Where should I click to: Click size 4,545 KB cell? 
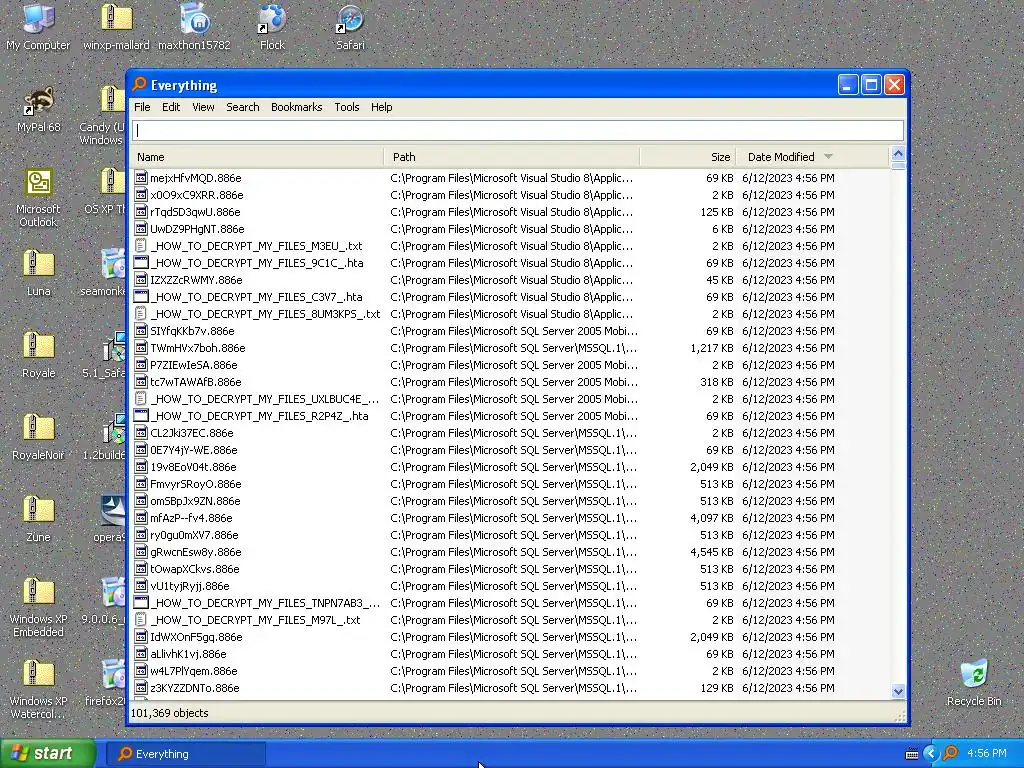click(x=712, y=552)
